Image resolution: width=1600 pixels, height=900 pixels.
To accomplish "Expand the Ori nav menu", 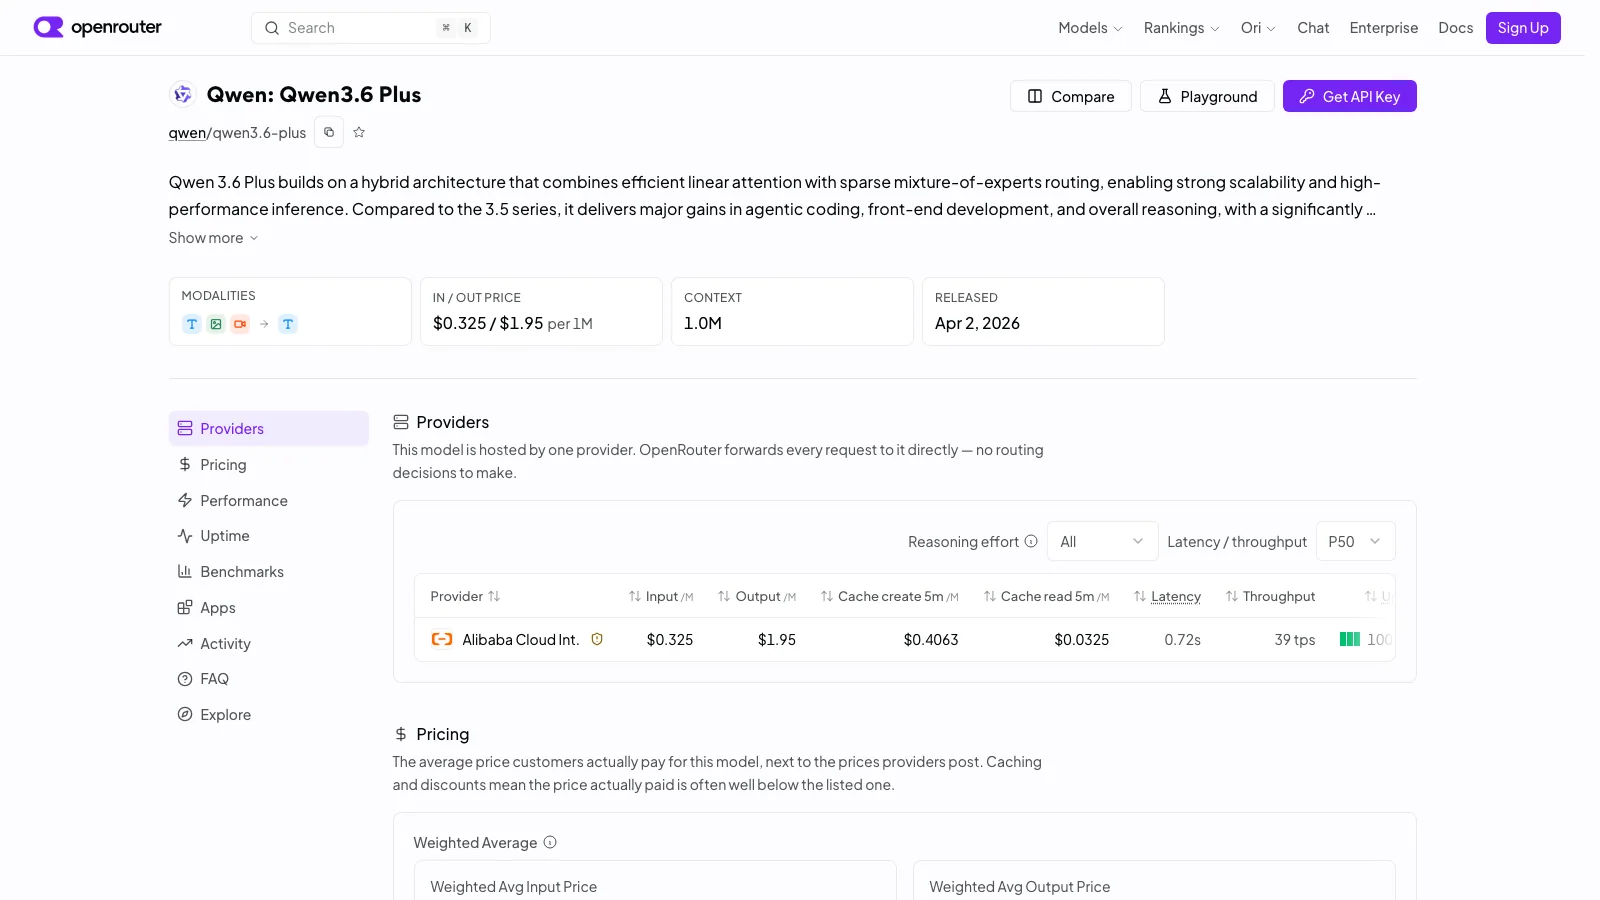I will point(1258,28).
